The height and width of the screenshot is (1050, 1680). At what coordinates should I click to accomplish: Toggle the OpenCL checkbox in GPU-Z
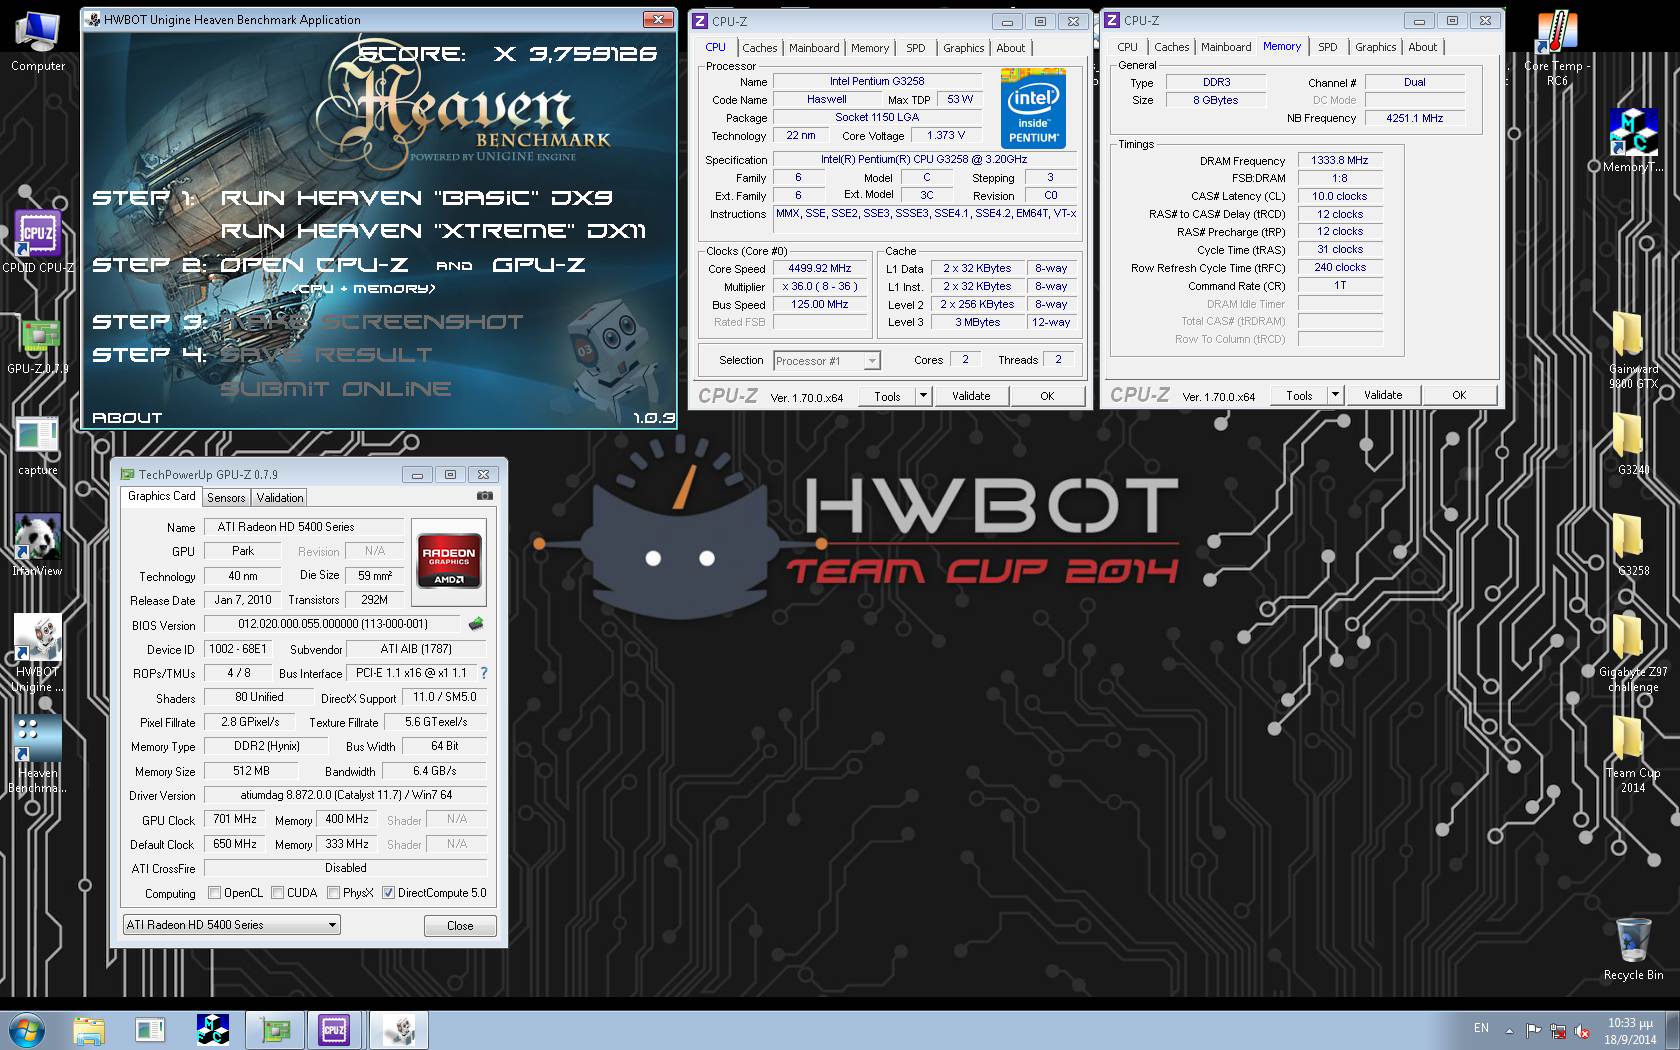point(214,893)
